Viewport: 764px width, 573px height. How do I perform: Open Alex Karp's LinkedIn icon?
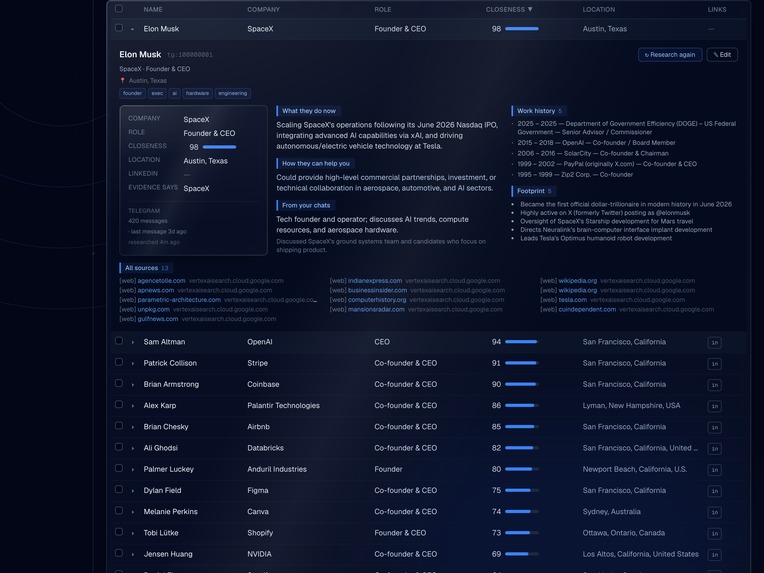714,406
